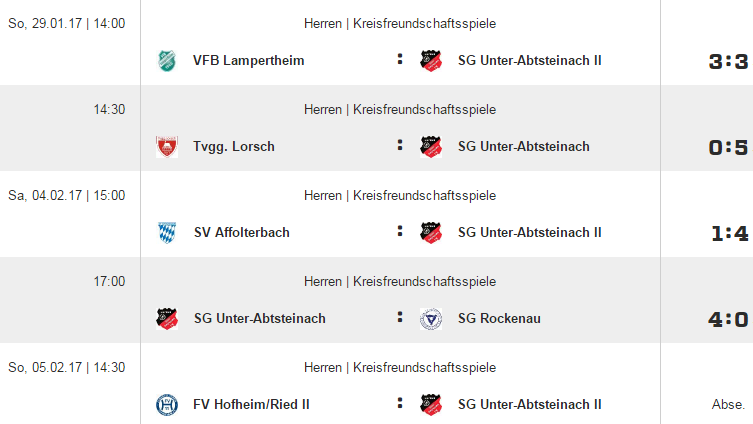Click the SG Unter-Abtsteinach crest in Lorsch match
Screen dimensions: 753x424
[x=431, y=146]
